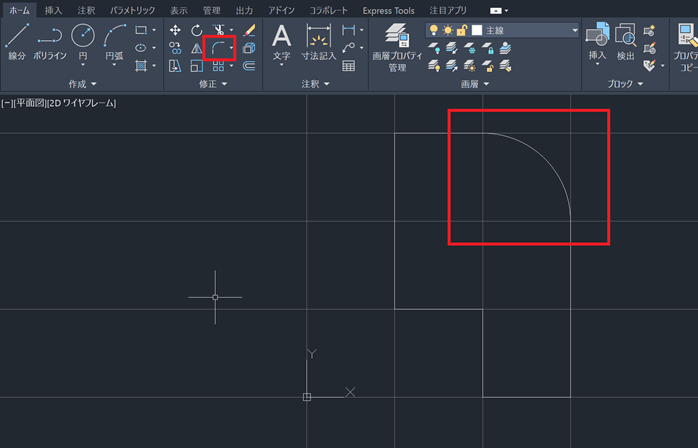
Task: Click the Fillet tool icon
Action: click(216, 47)
